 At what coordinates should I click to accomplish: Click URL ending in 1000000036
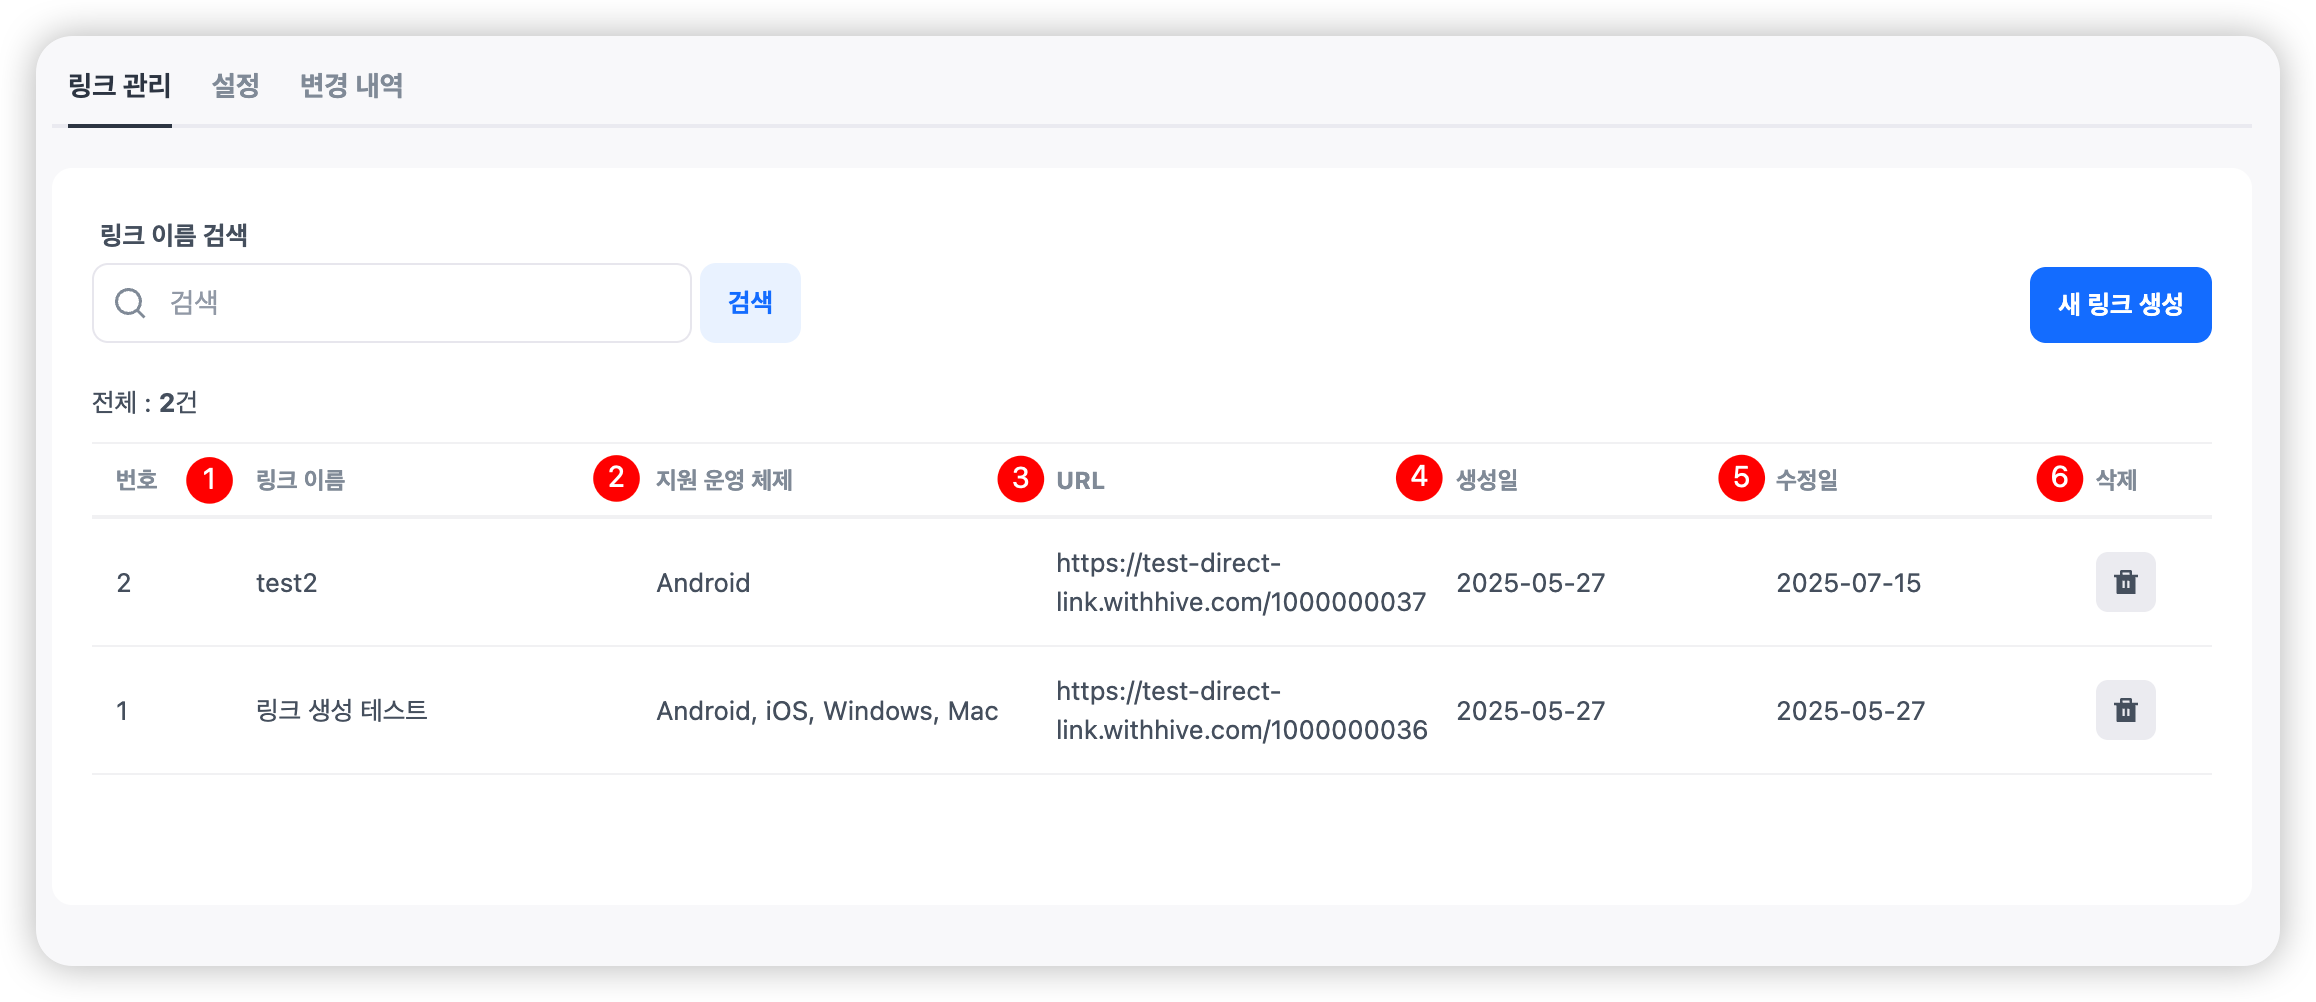click(x=1240, y=711)
